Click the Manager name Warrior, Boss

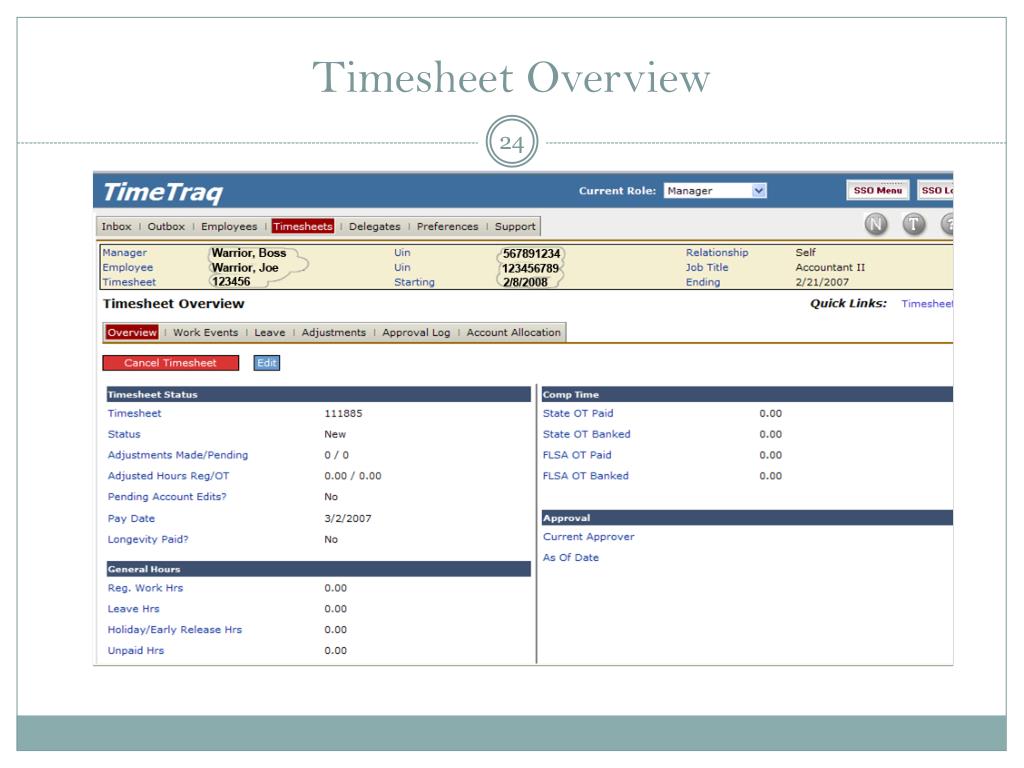pyautogui.click(x=249, y=253)
